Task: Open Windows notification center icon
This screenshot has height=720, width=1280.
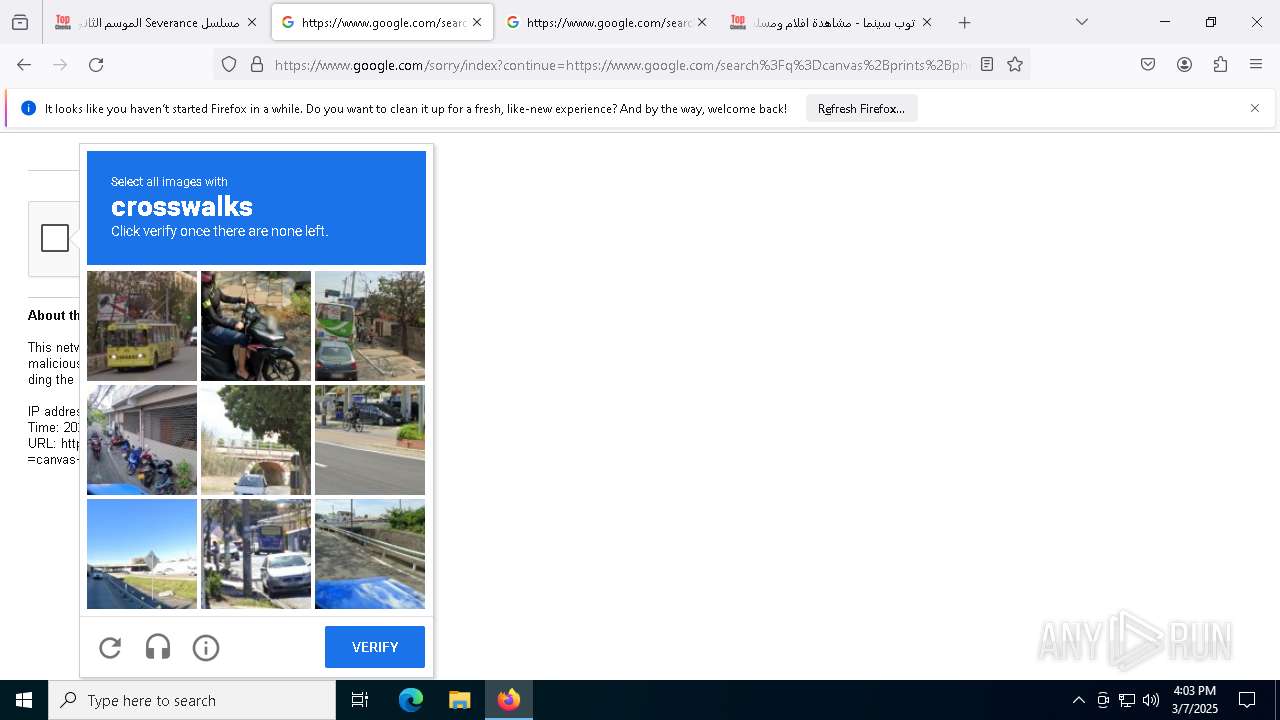Action: (x=1247, y=700)
